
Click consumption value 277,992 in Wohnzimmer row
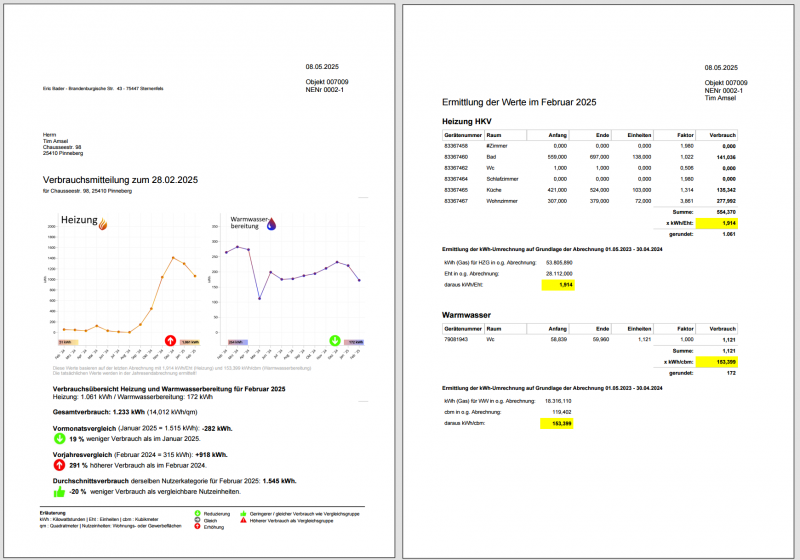(x=726, y=201)
